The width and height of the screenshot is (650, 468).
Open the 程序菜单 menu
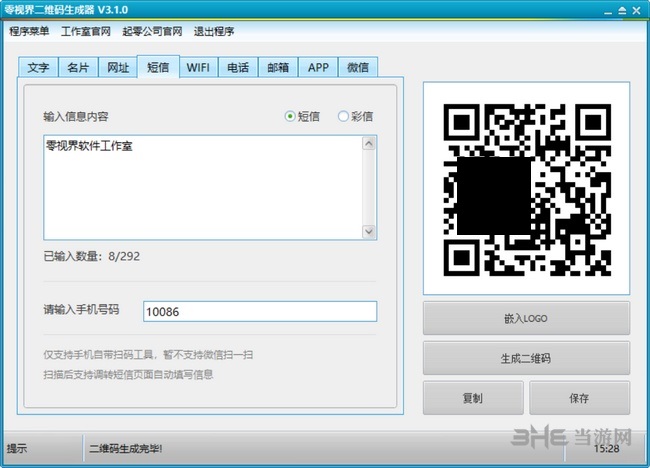[x=29, y=31]
